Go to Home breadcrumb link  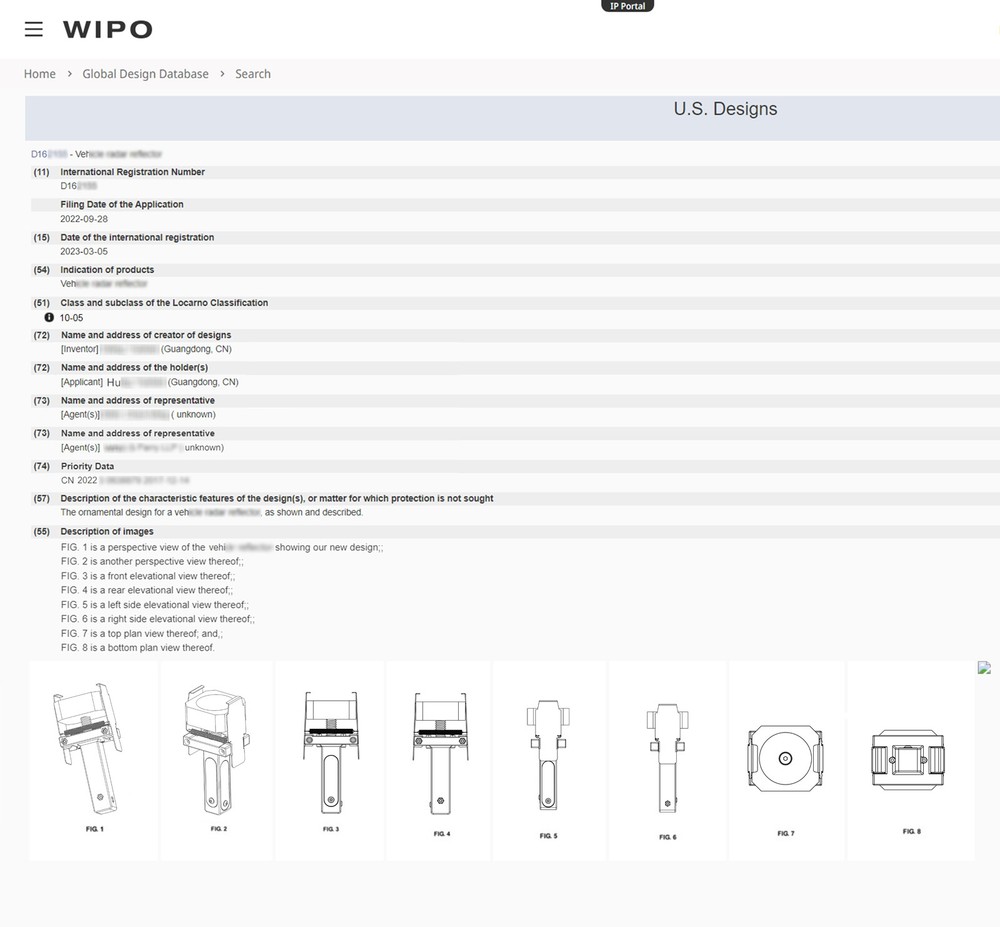[x=40, y=74]
